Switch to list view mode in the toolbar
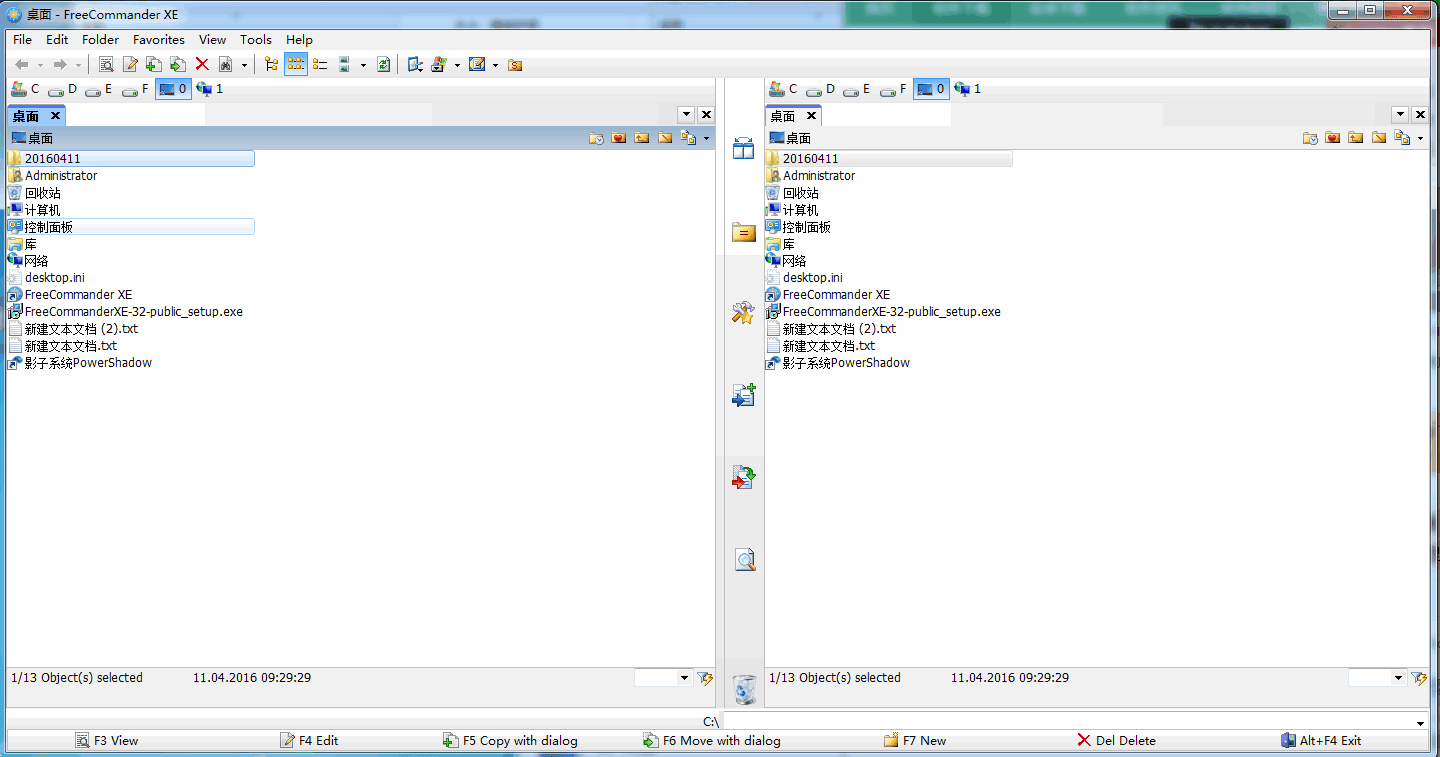 coord(320,65)
